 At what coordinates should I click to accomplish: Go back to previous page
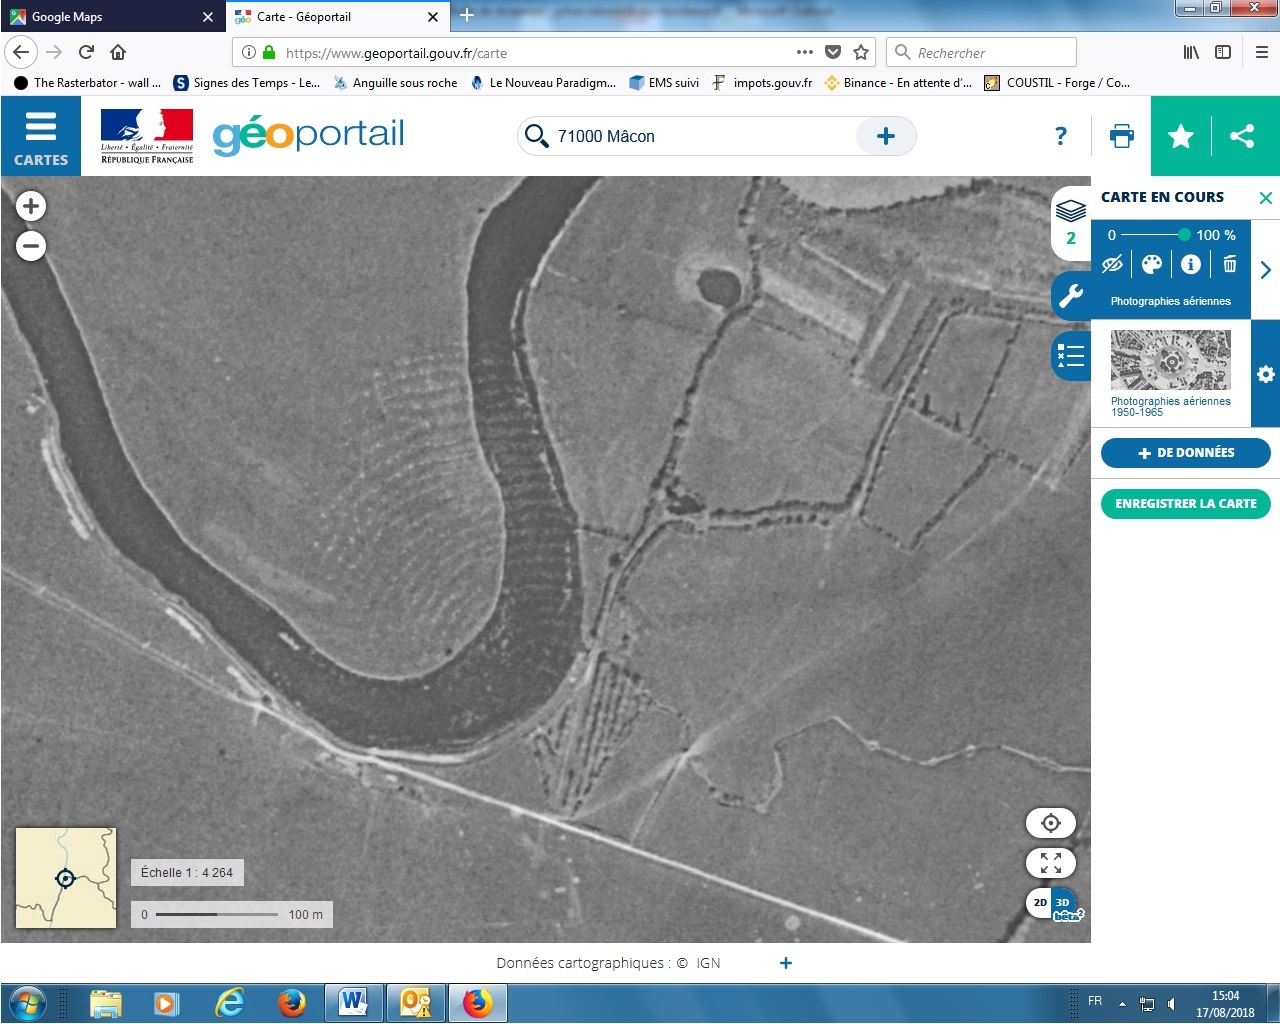pyautogui.click(x=21, y=52)
